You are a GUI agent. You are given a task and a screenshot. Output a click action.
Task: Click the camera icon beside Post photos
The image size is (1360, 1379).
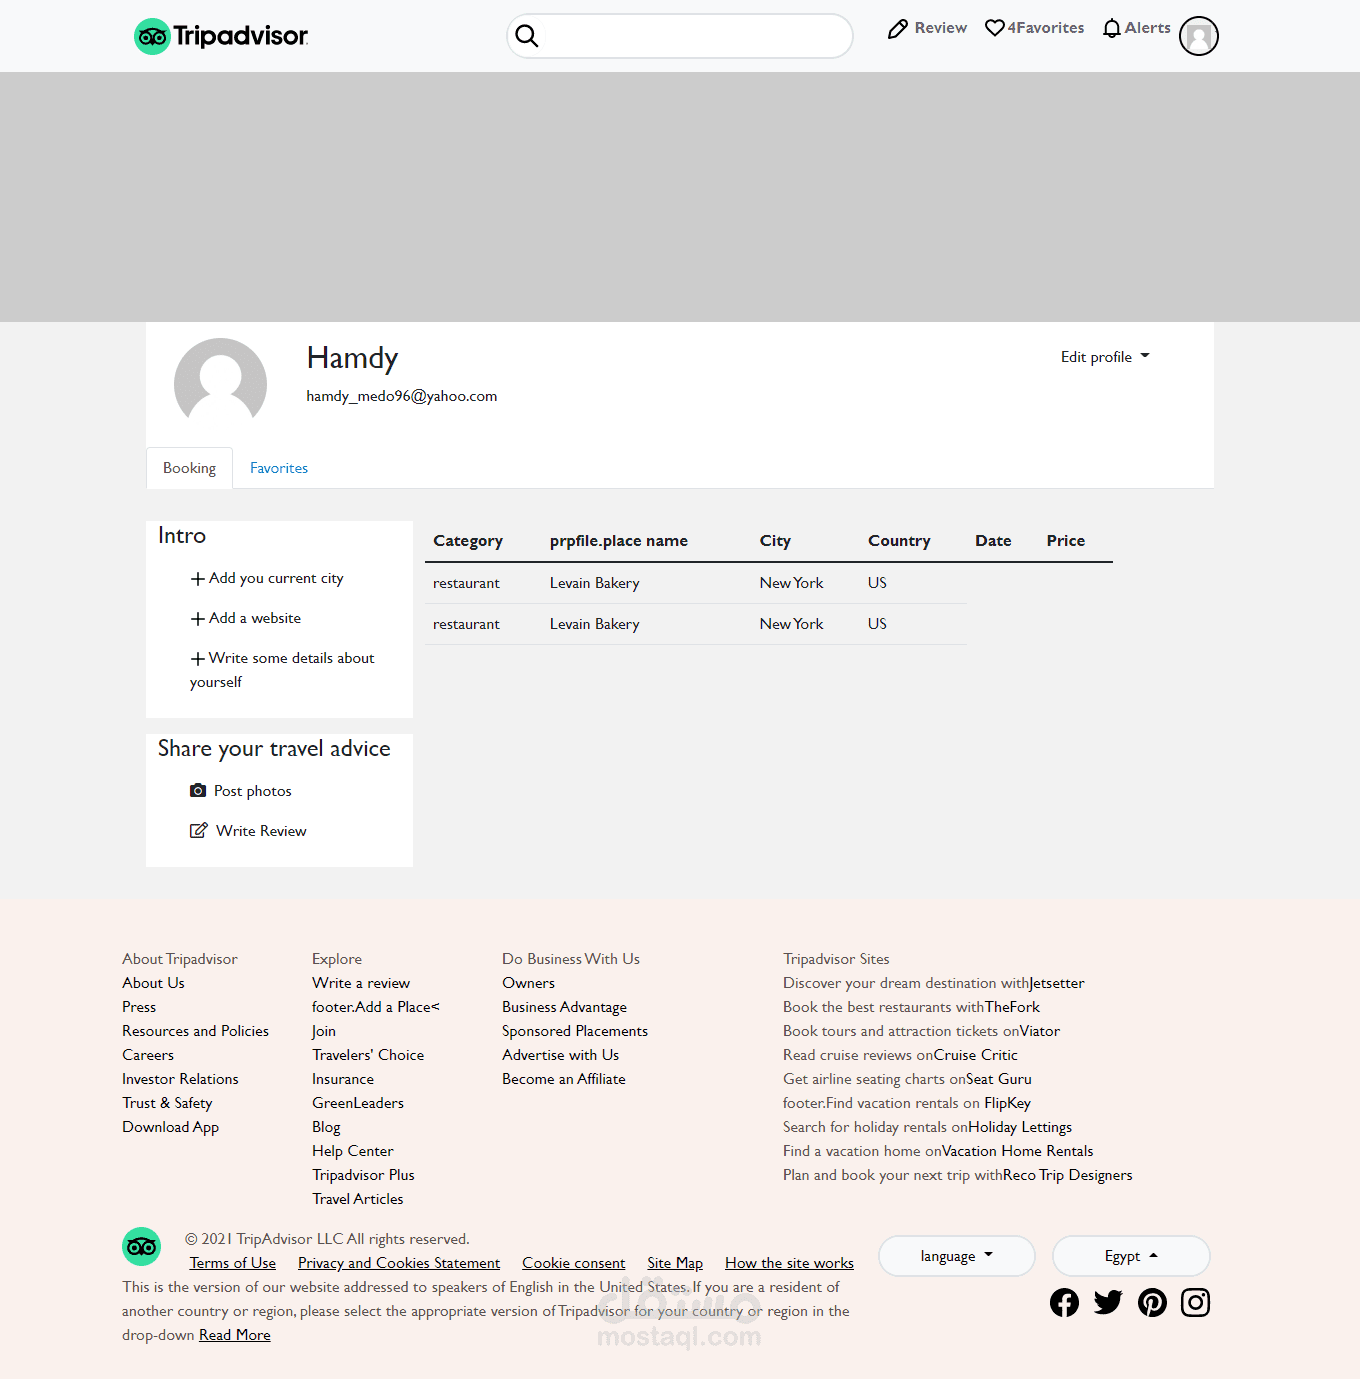click(198, 791)
